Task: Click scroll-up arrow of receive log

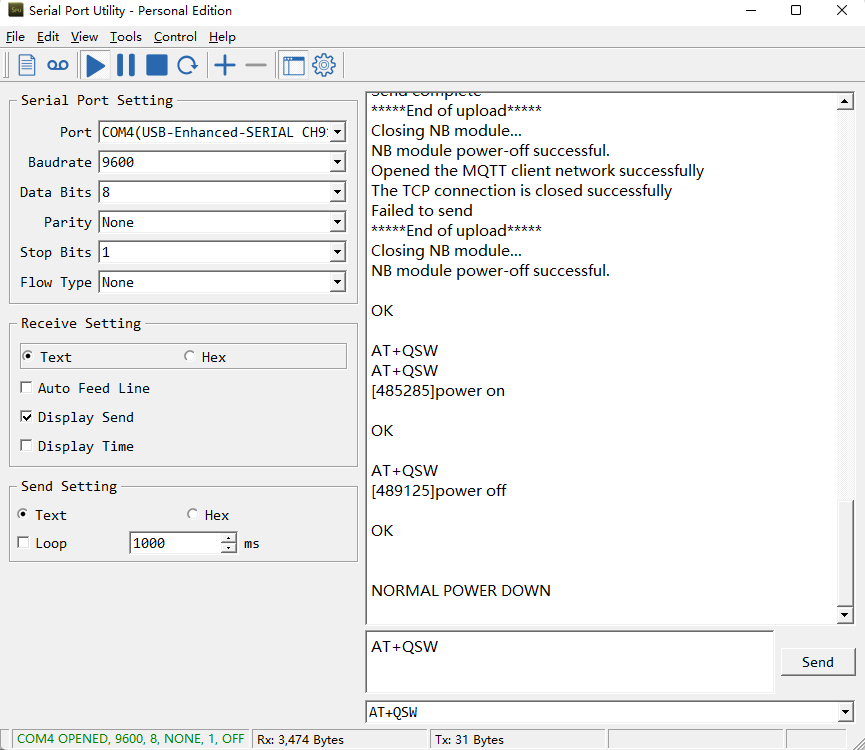Action: click(x=845, y=101)
